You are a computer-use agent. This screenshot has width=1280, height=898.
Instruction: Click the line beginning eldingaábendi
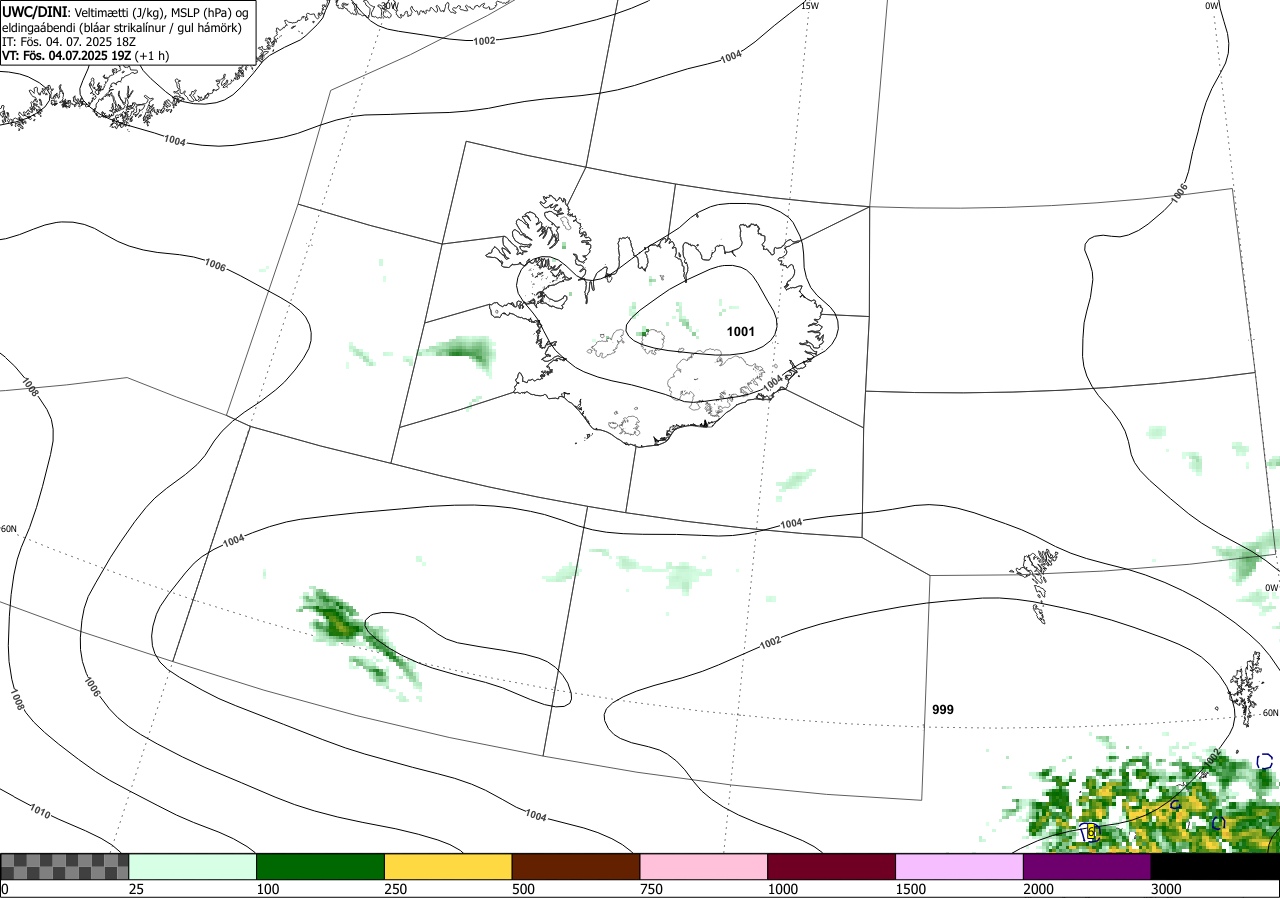tap(122, 27)
